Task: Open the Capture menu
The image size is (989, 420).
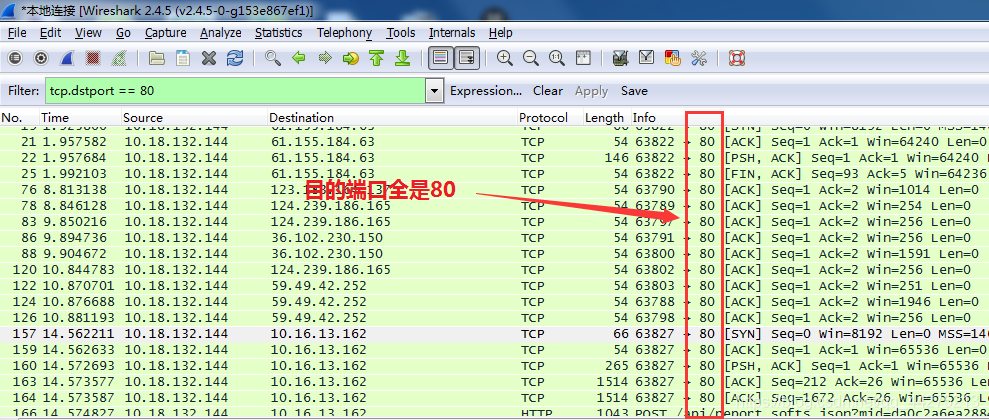Action: (165, 33)
